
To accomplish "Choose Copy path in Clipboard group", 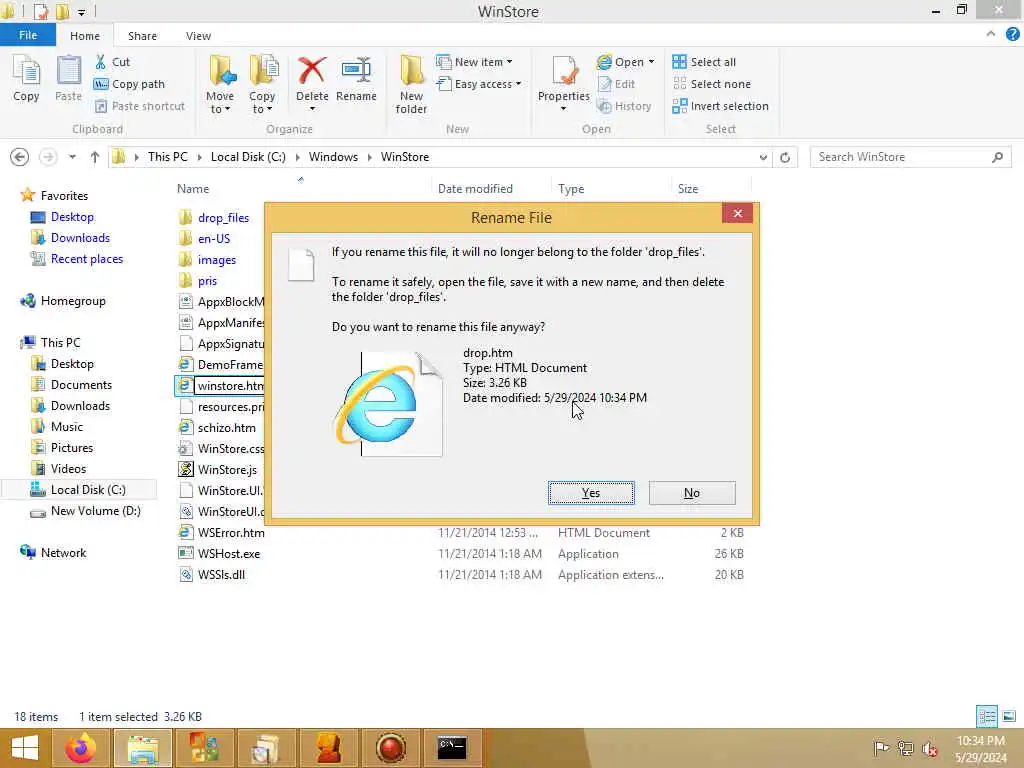I will click(129, 84).
